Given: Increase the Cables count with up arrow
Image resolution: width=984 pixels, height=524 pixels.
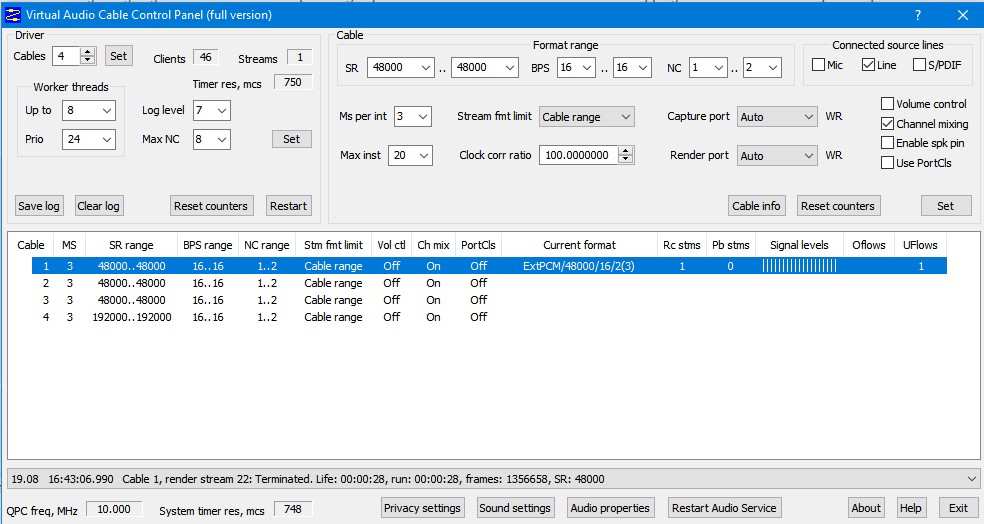Looking at the screenshot, I should click(x=88, y=52).
